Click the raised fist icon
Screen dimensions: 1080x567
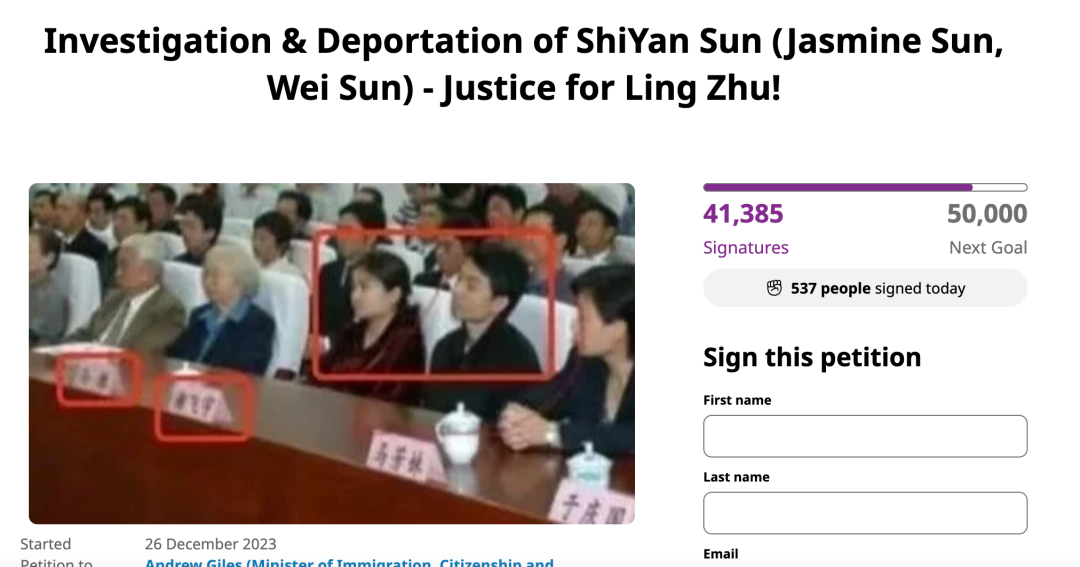(x=774, y=288)
